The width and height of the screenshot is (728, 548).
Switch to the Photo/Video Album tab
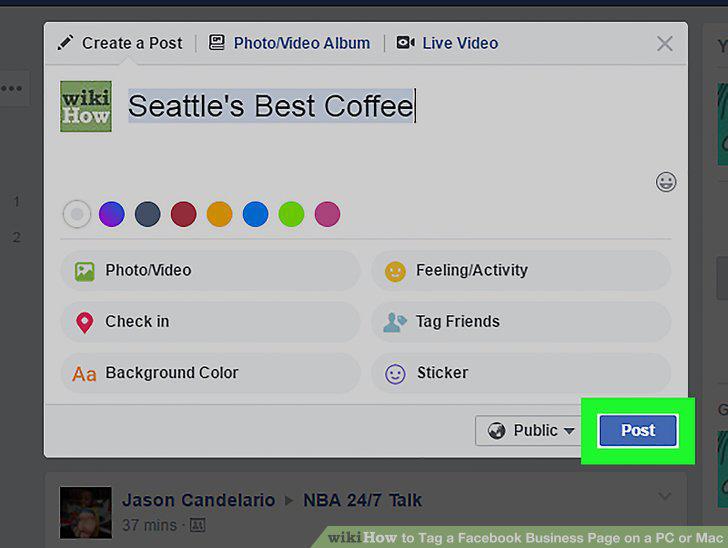(x=289, y=43)
